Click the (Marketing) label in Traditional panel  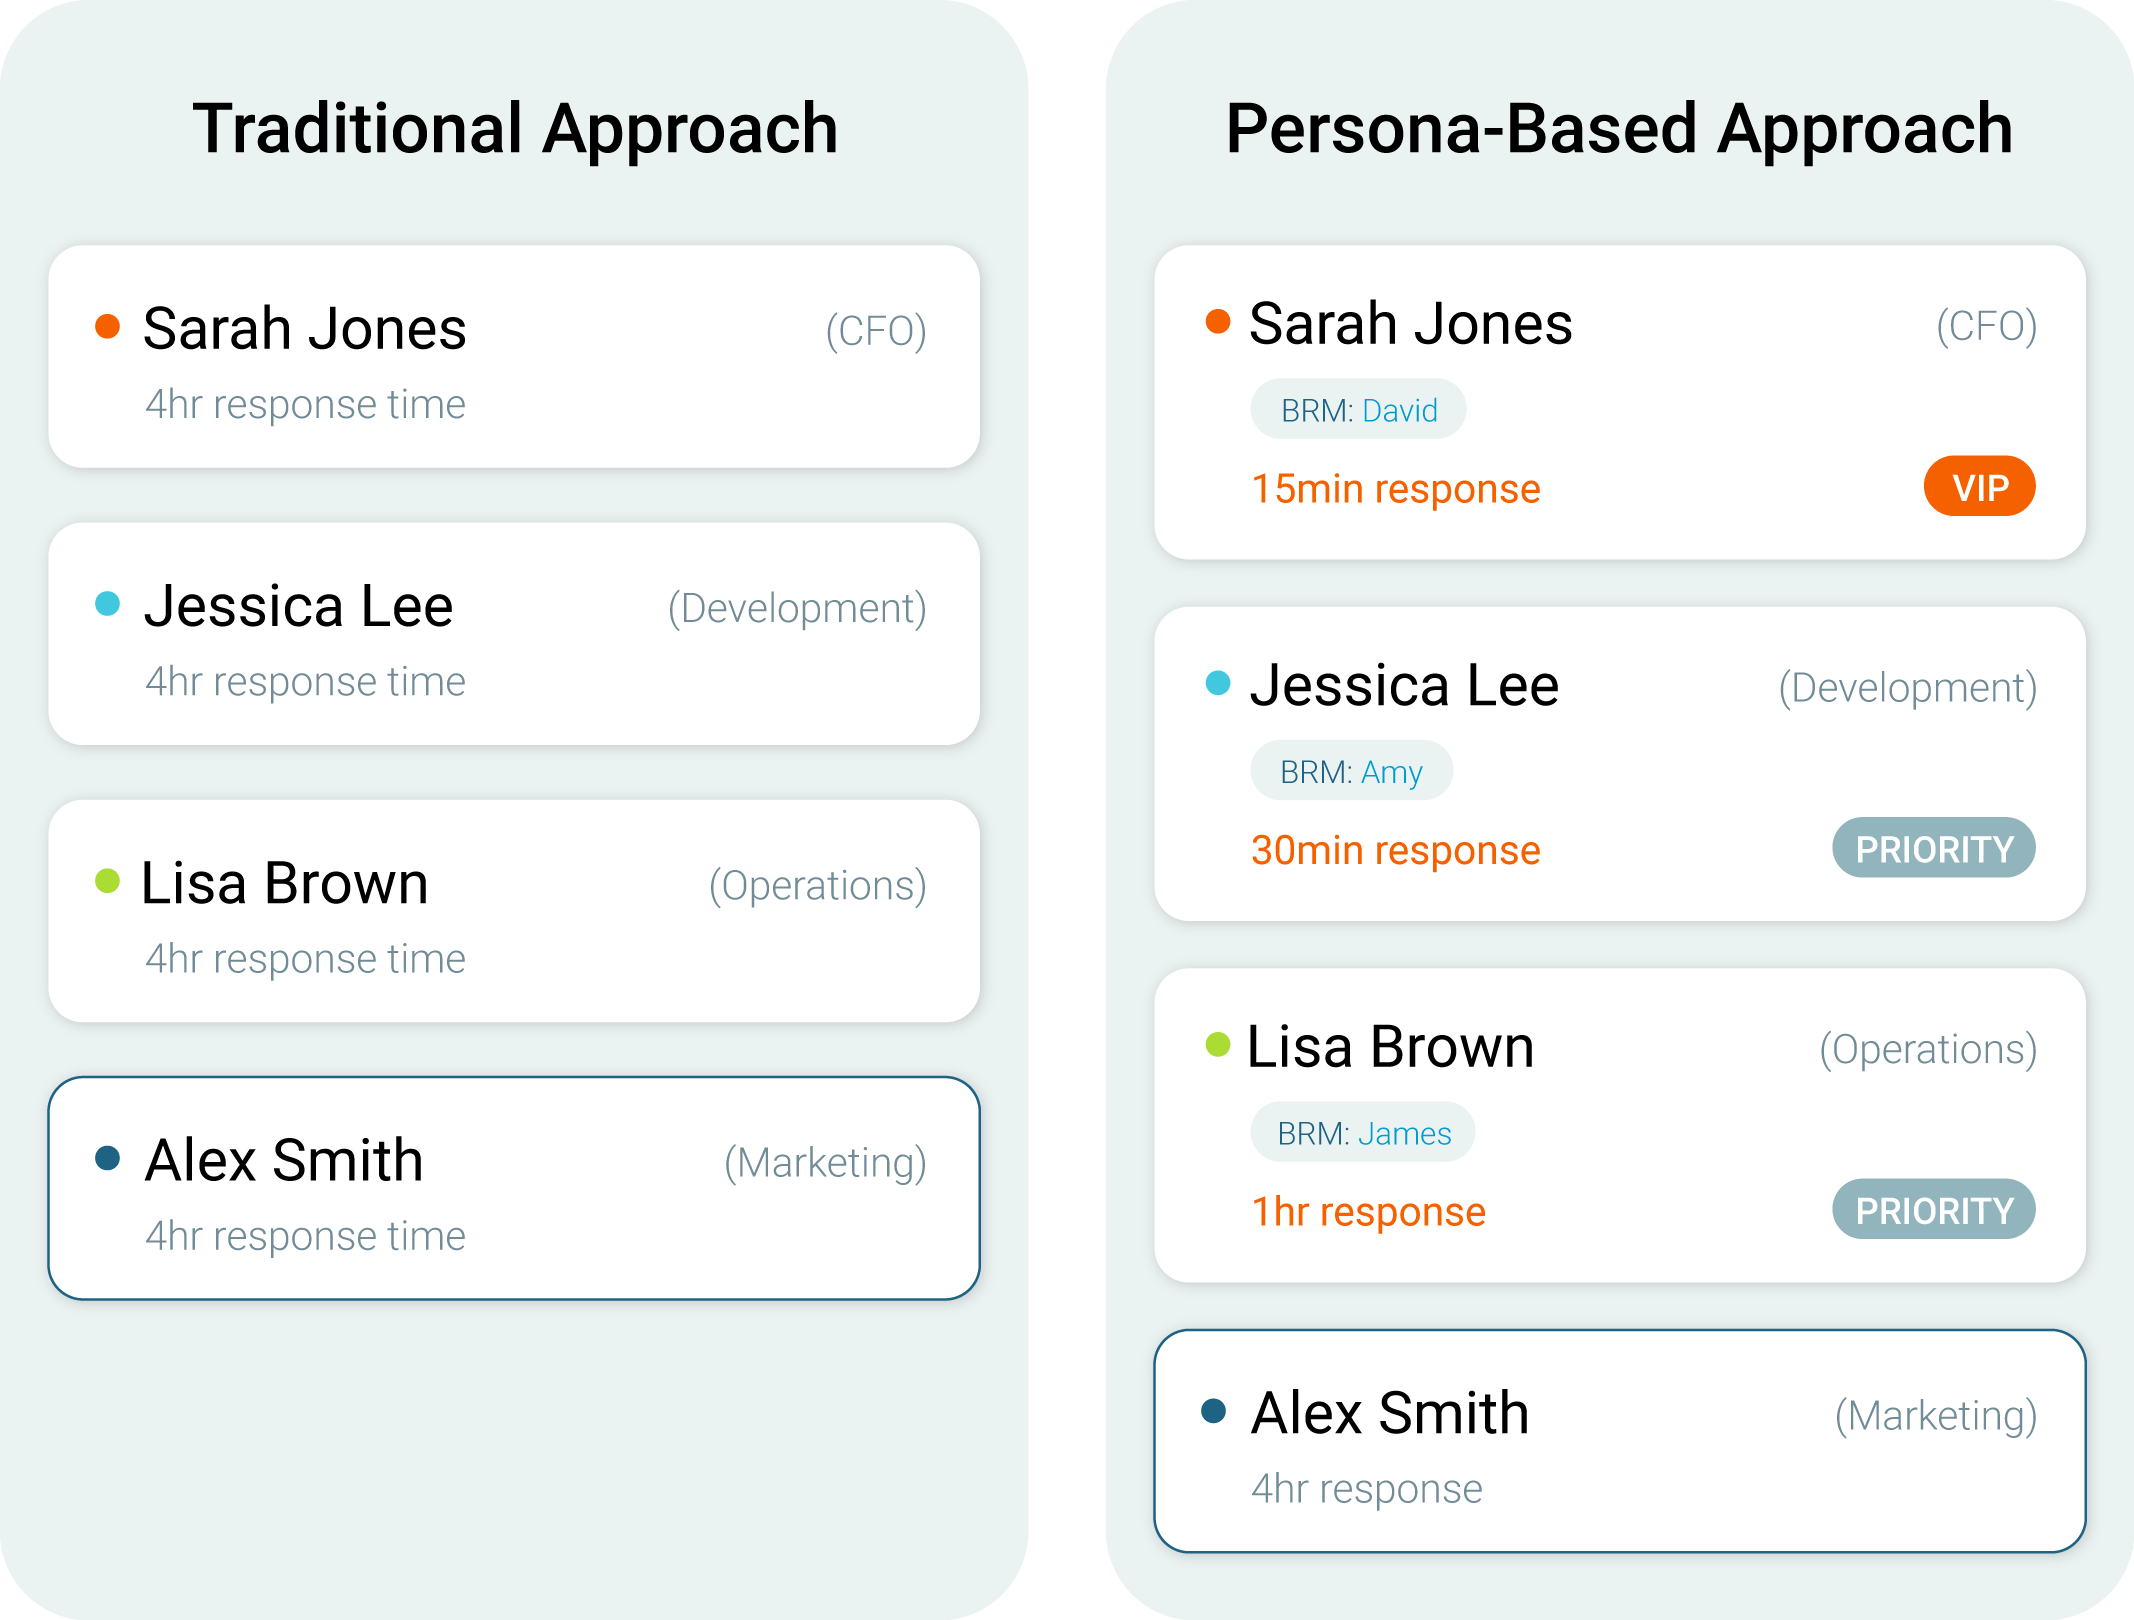[825, 1163]
